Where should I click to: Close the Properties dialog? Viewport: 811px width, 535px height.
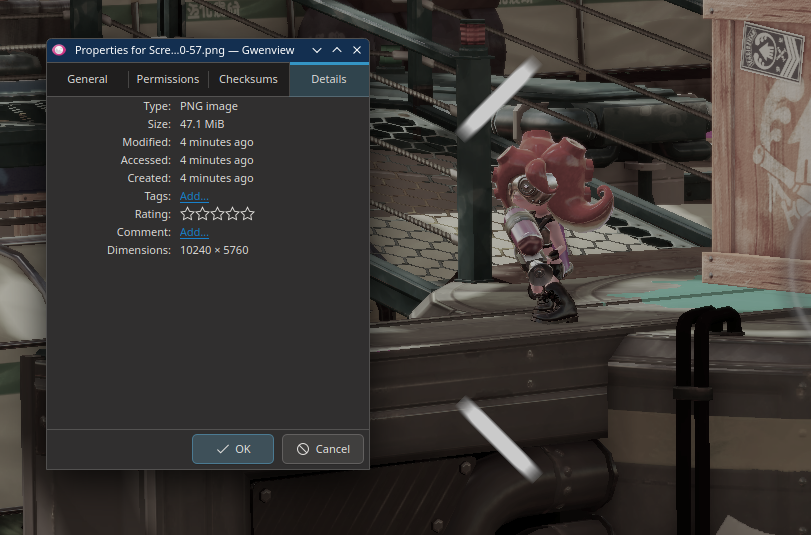coord(357,50)
